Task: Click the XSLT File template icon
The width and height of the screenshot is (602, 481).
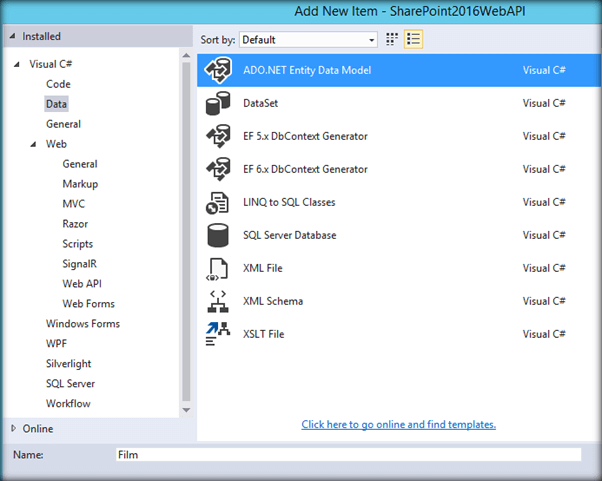Action: pos(218,334)
